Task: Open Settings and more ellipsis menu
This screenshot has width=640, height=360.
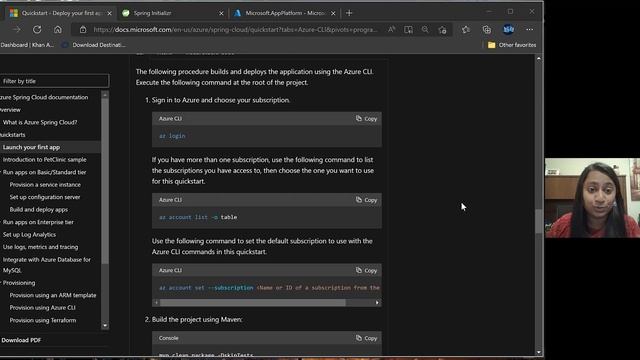Action: click(x=529, y=29)
